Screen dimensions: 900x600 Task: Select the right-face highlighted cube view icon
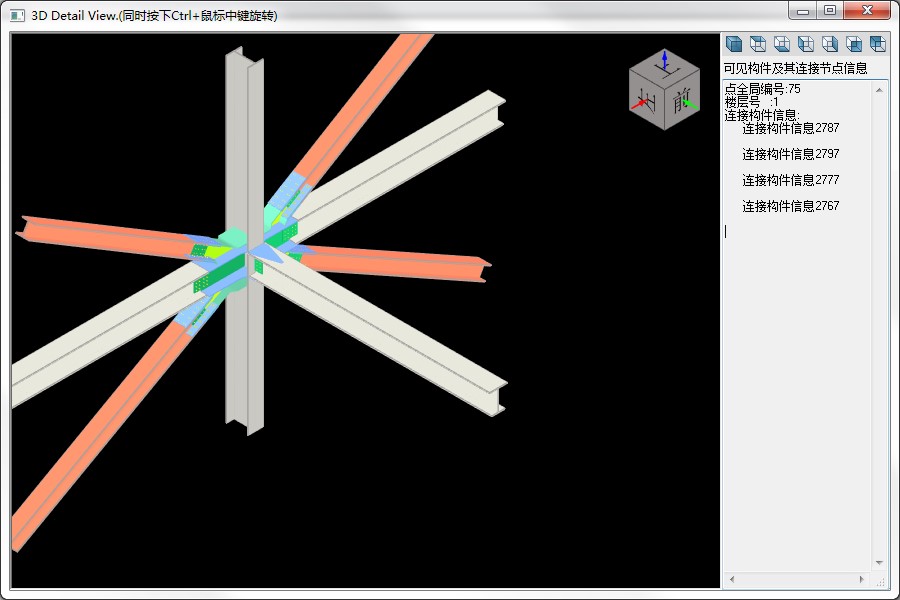click(x=830, y=44)
